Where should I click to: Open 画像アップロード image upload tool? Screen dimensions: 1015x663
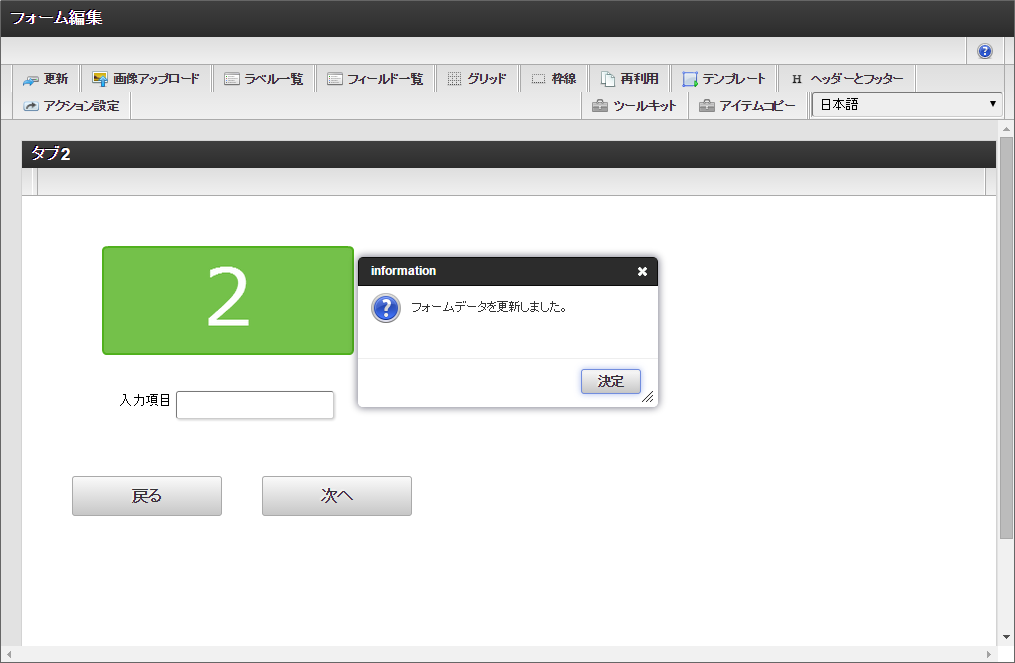click(x=147, y=79)
